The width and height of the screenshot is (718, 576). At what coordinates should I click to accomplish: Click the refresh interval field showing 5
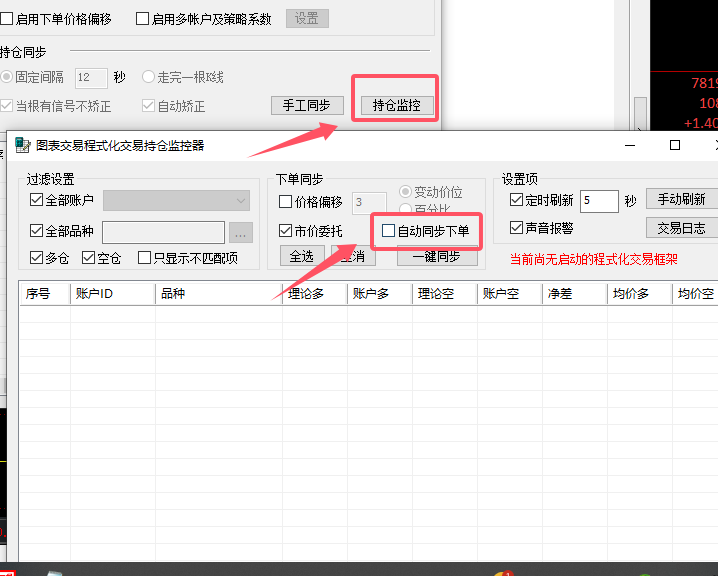click(599, 201)
